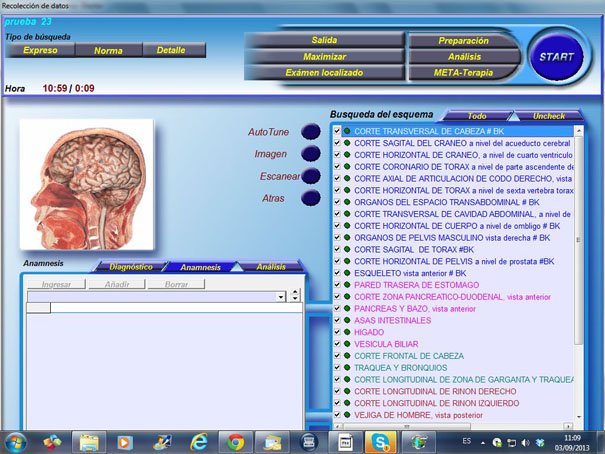Click the Imagen round button
The image size is (605, 454).
(310, 154)
